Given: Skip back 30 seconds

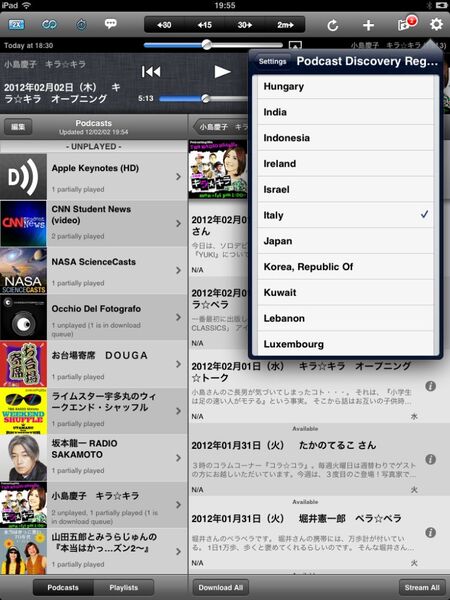Looking at the screenshot, I should [164, 25].
